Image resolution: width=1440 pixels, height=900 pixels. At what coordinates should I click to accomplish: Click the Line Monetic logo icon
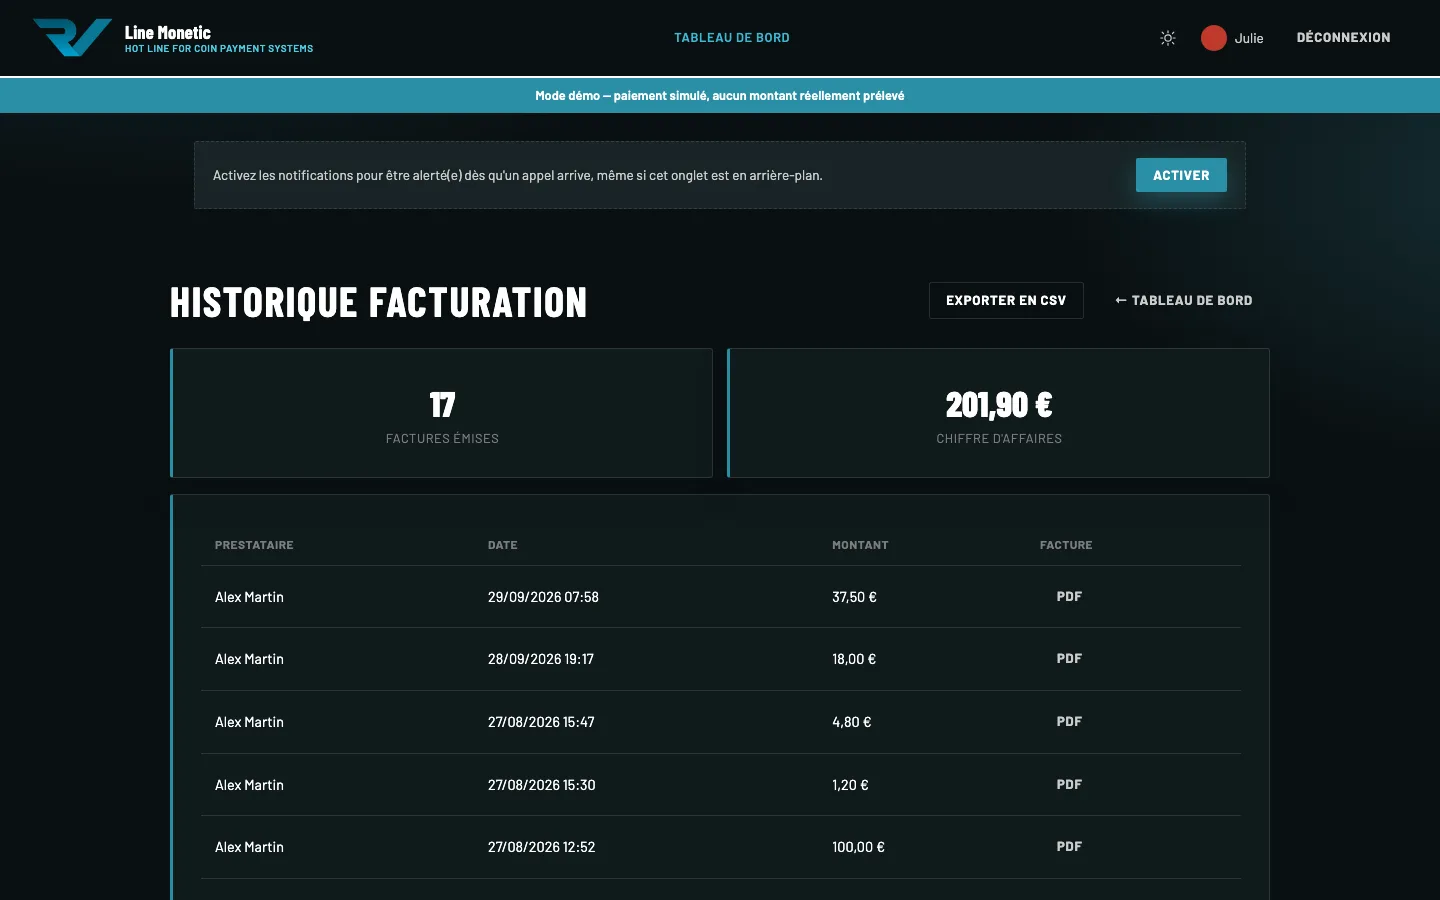pyautogui.click(x=72, y=38)
